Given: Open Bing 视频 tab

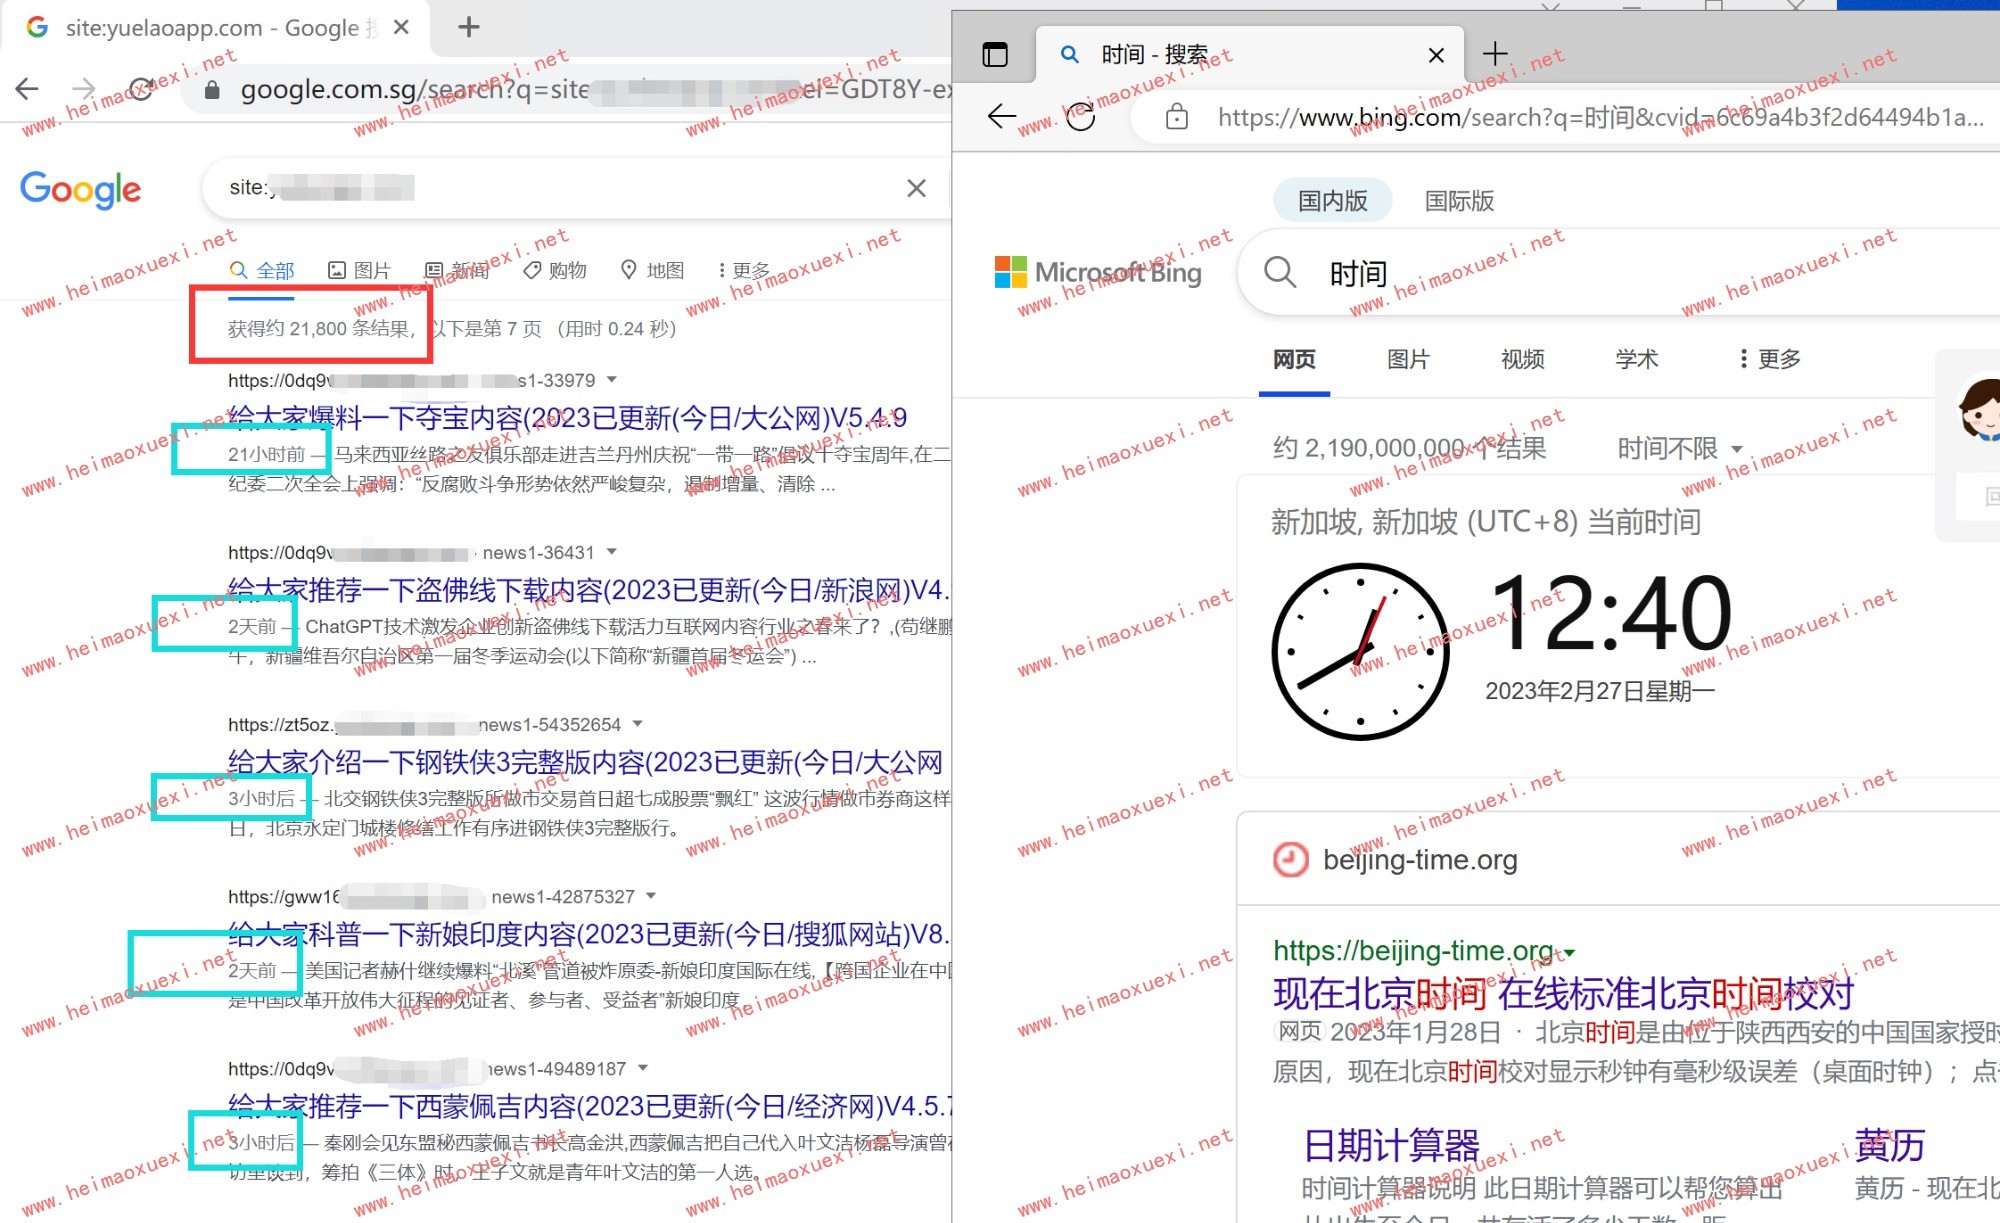Looking at the screenshot, I should 1522,359.
